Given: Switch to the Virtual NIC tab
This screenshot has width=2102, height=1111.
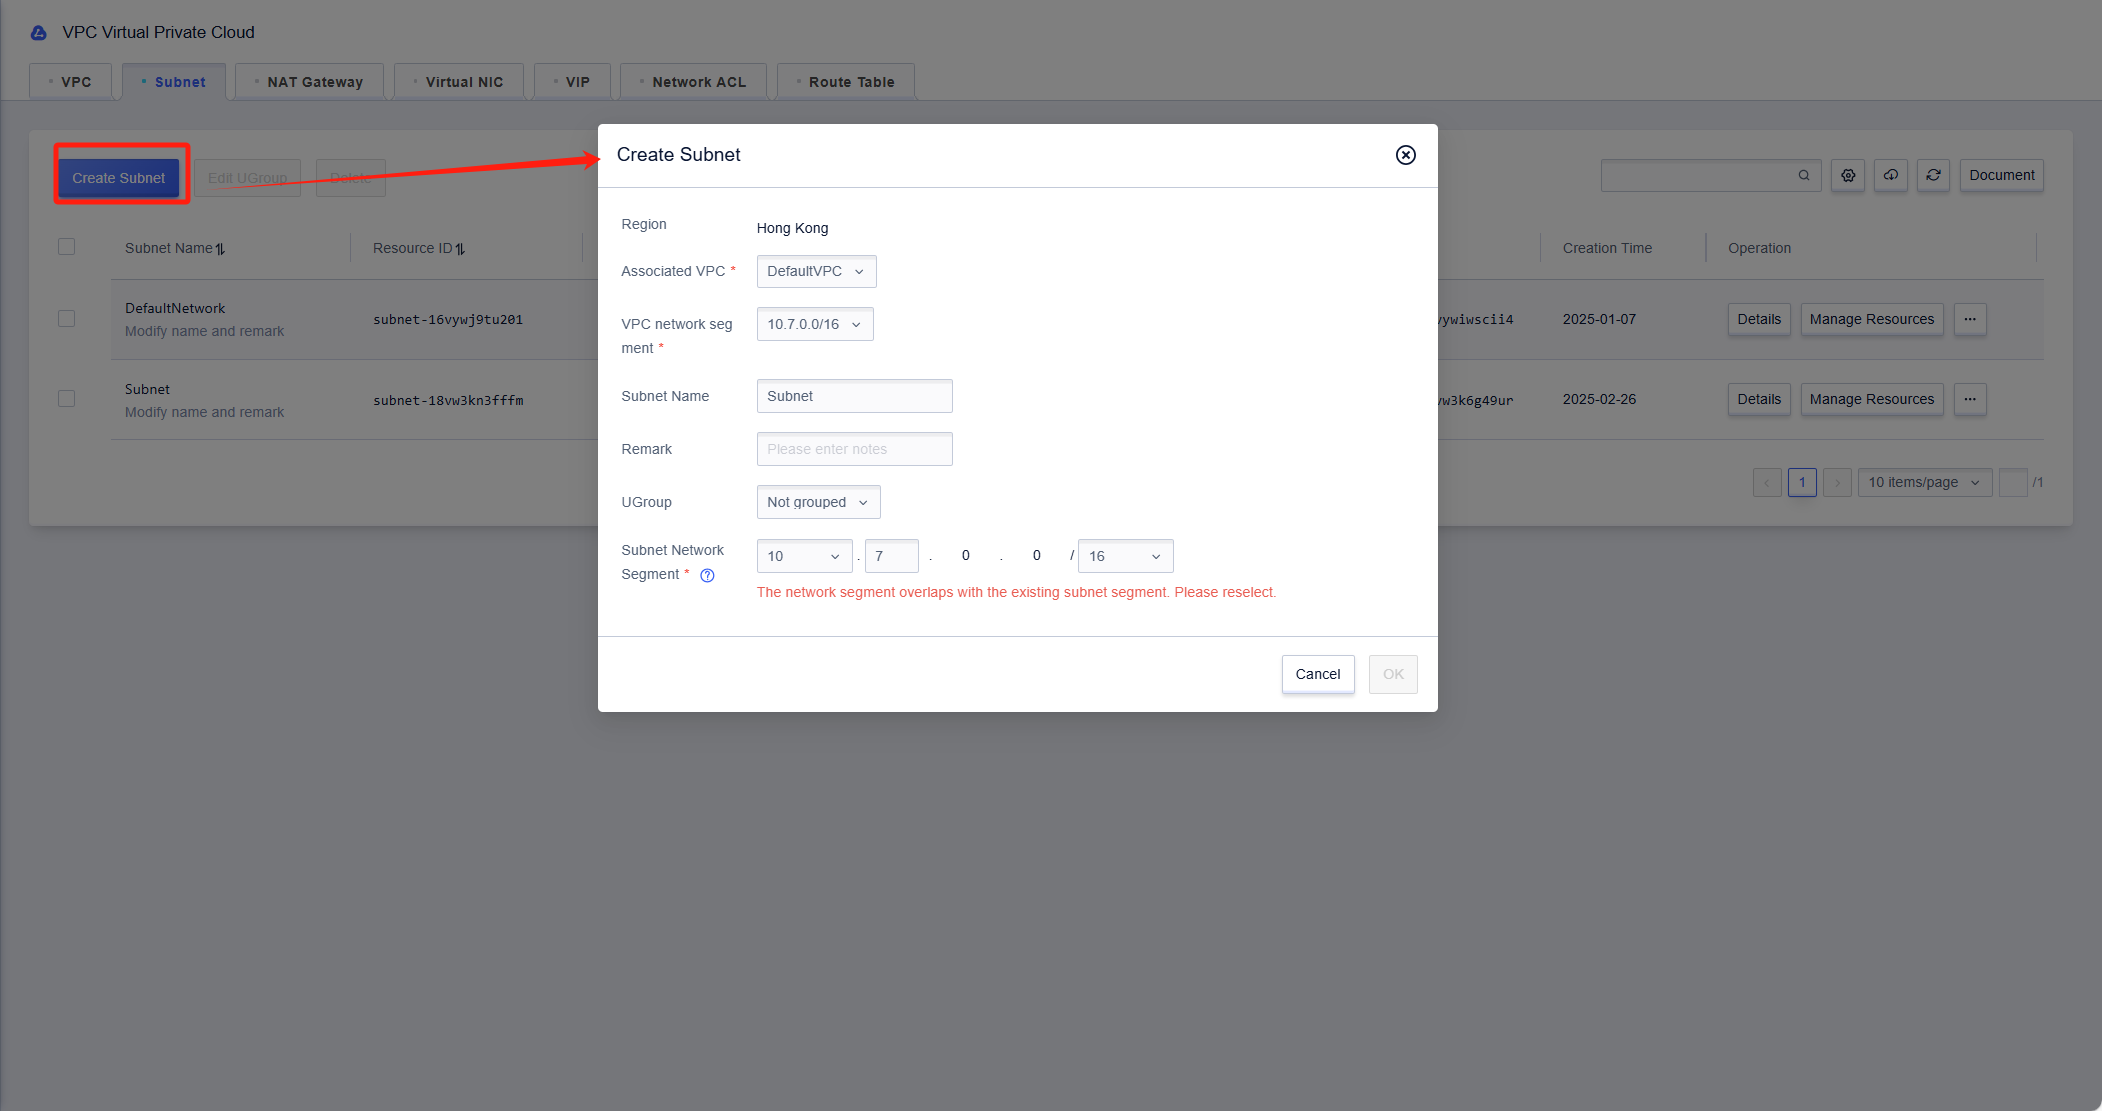Looking at the screenshot, I should pyautogui.click(x=459, y=82).
